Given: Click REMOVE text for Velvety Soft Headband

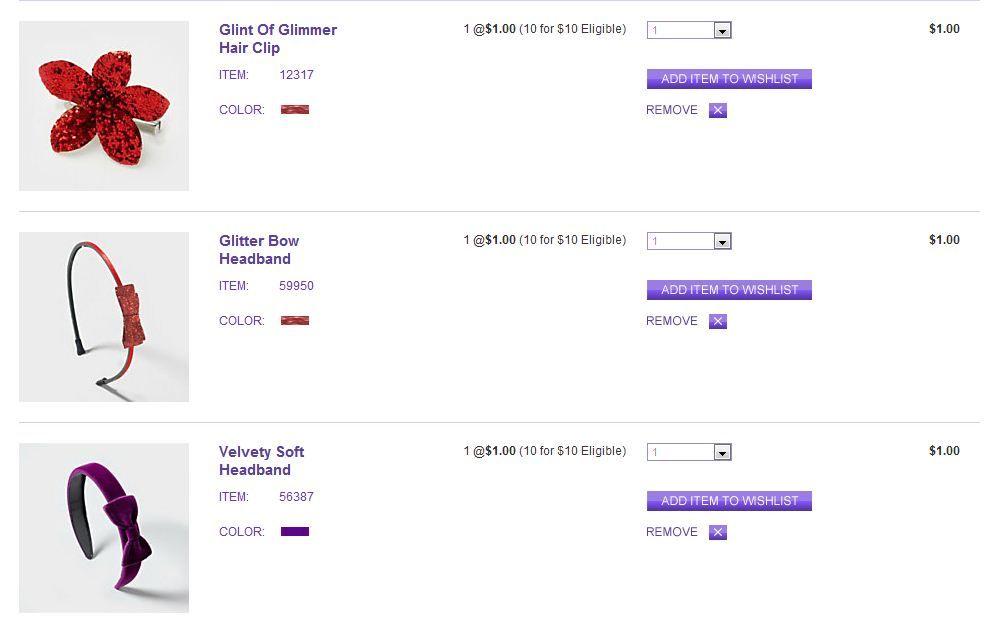Looking at the screenshot, I should click(x=672, y=532).
